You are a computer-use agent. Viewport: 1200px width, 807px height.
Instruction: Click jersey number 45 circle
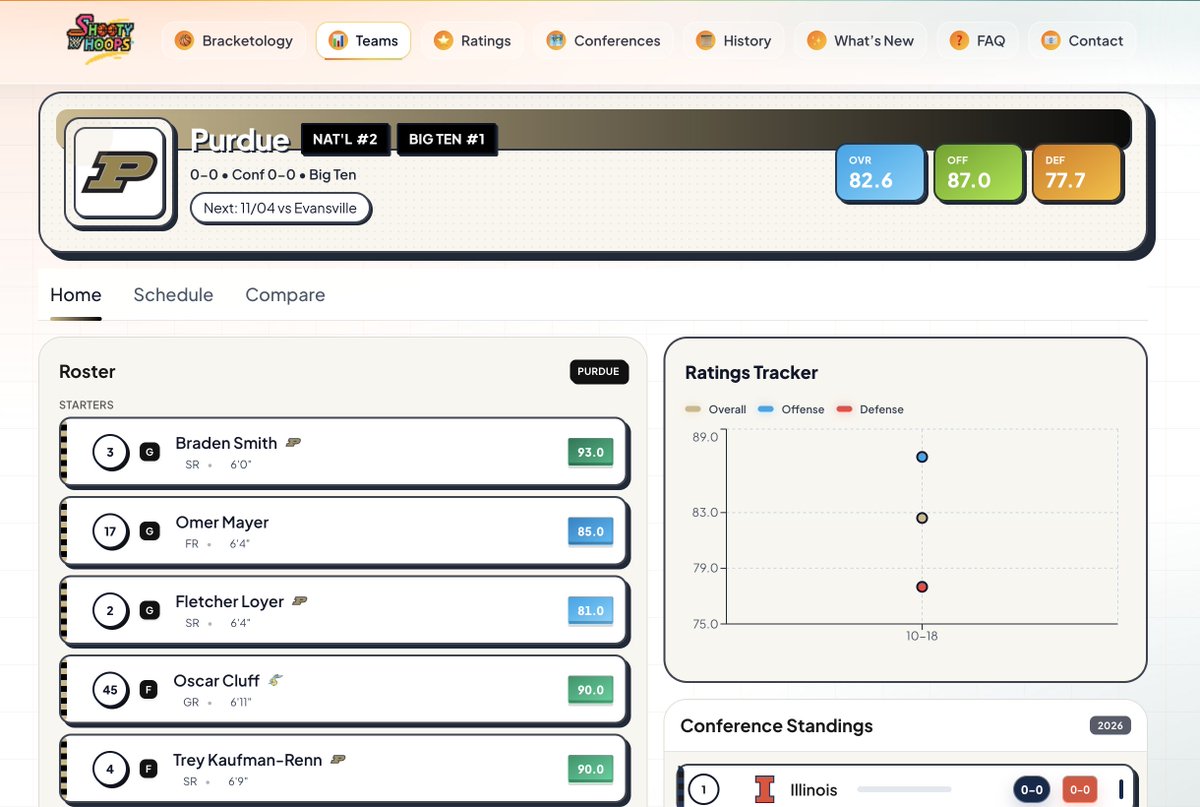coord(110,690)
